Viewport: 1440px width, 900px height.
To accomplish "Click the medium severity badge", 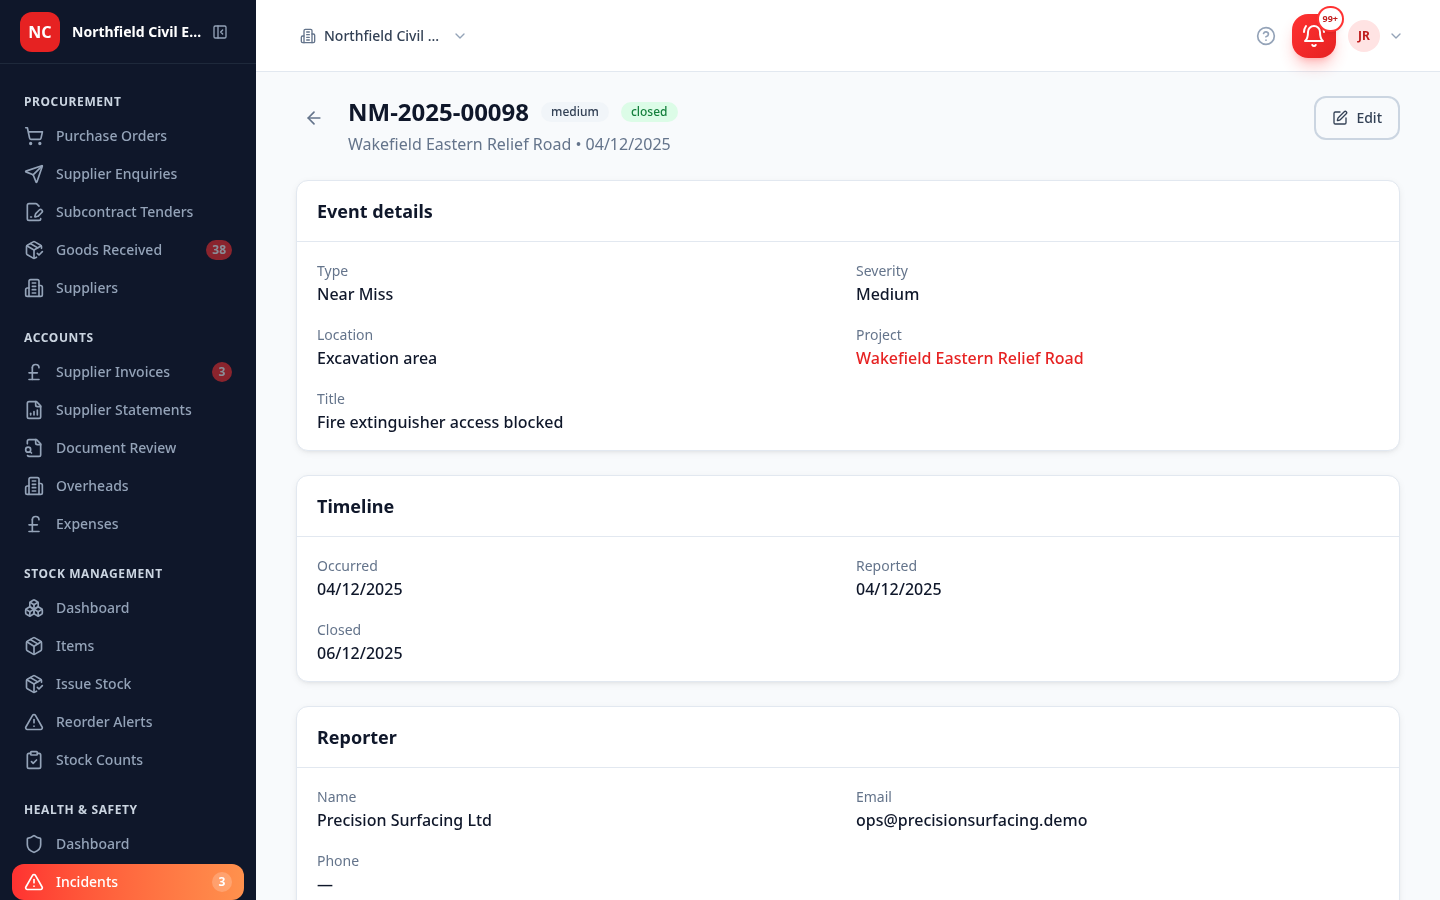I will [575, 112].
